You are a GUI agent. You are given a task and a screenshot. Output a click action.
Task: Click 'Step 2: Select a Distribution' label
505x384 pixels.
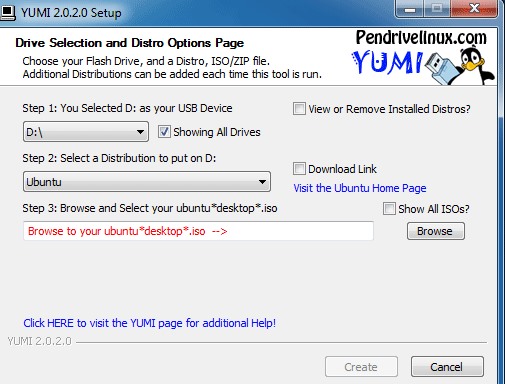pyautogui.click(x=119, y=158)
